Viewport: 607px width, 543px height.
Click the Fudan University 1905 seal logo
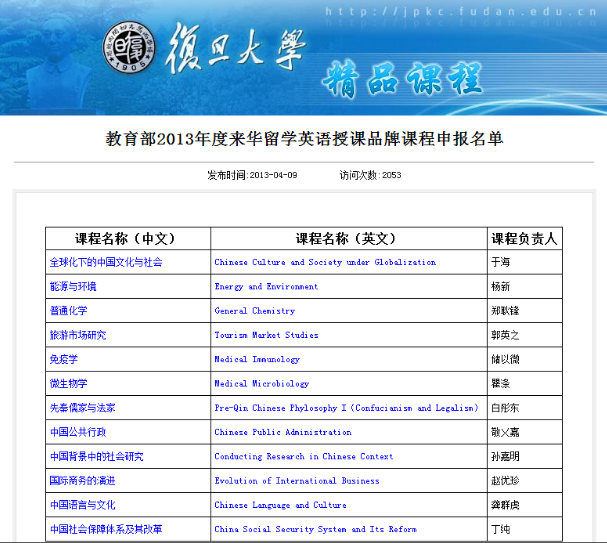[129, 47]
